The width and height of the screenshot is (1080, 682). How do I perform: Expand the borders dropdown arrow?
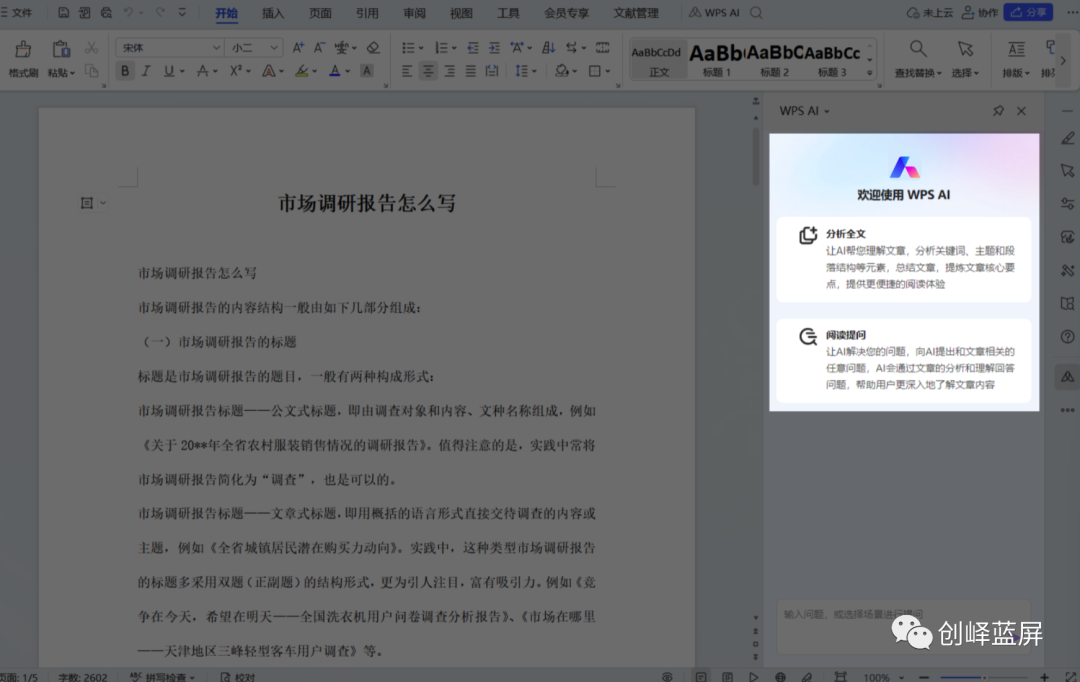tap(608, 71)
